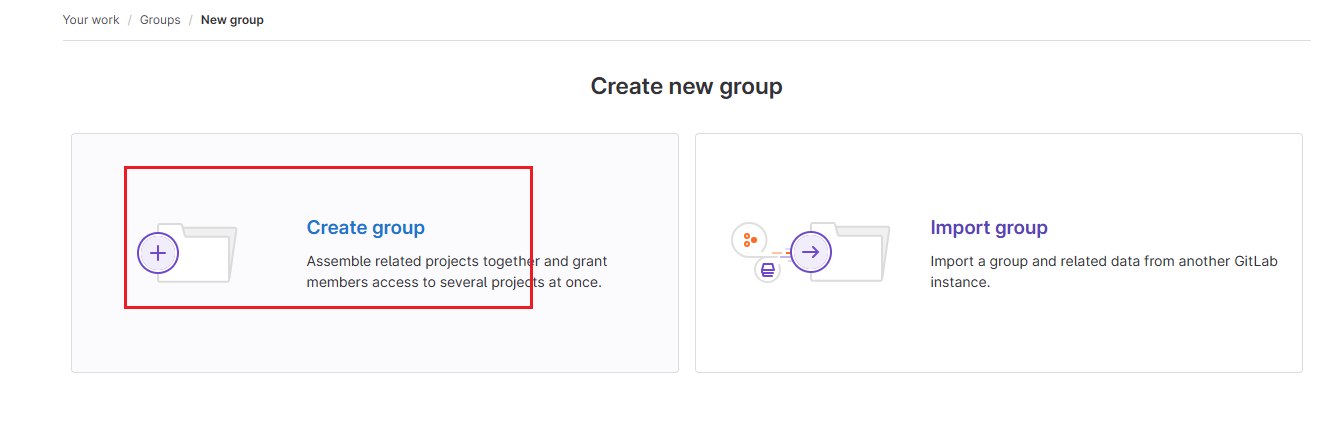Select the Import group card panel
The image size is (1333, 421).
(999, 253)
